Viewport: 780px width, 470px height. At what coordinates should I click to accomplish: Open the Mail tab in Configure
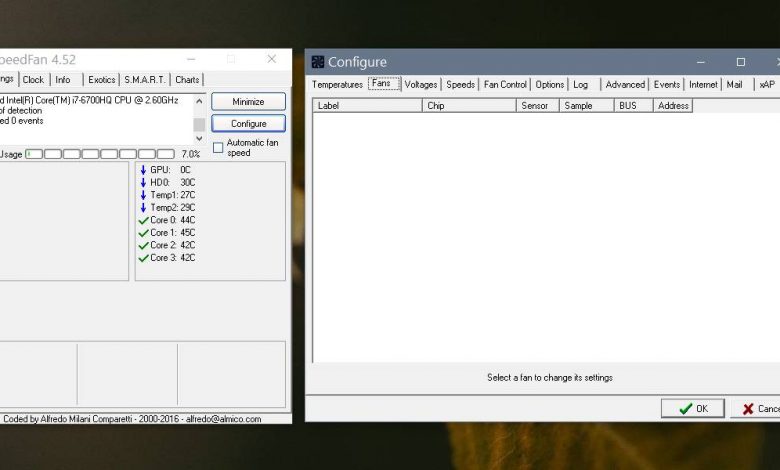734,85
